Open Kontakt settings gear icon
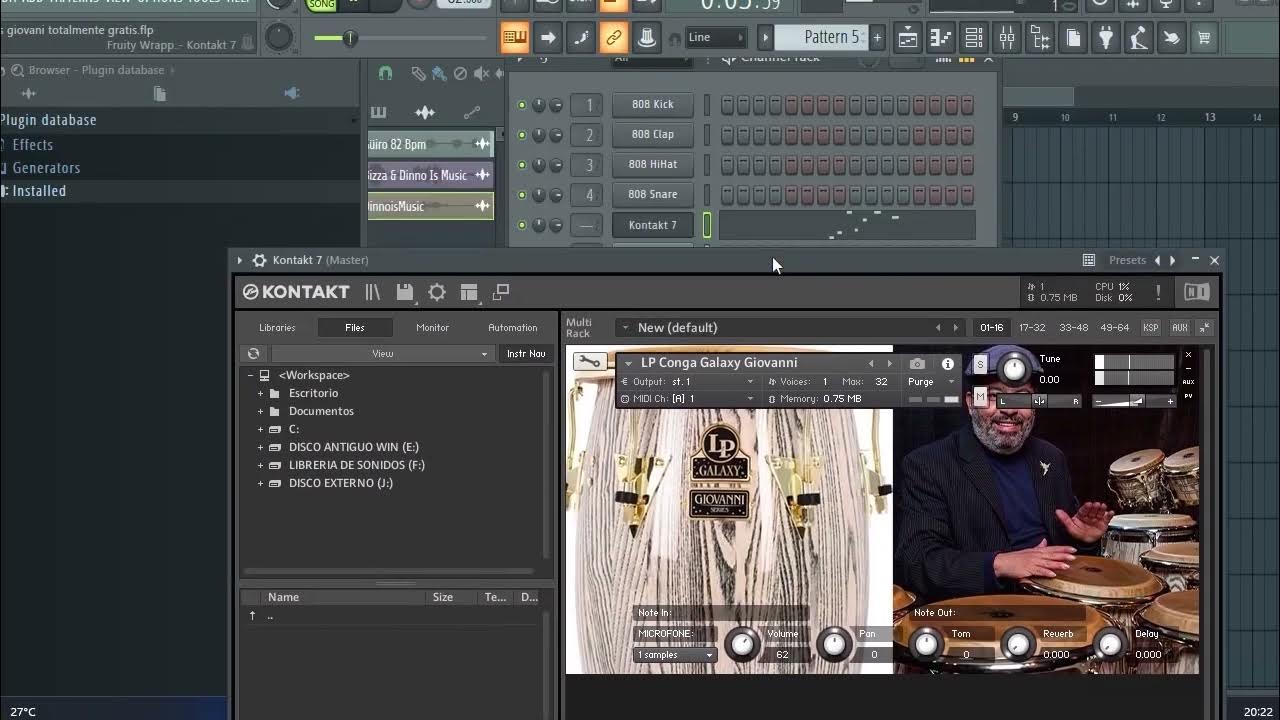 pos(437,292)
